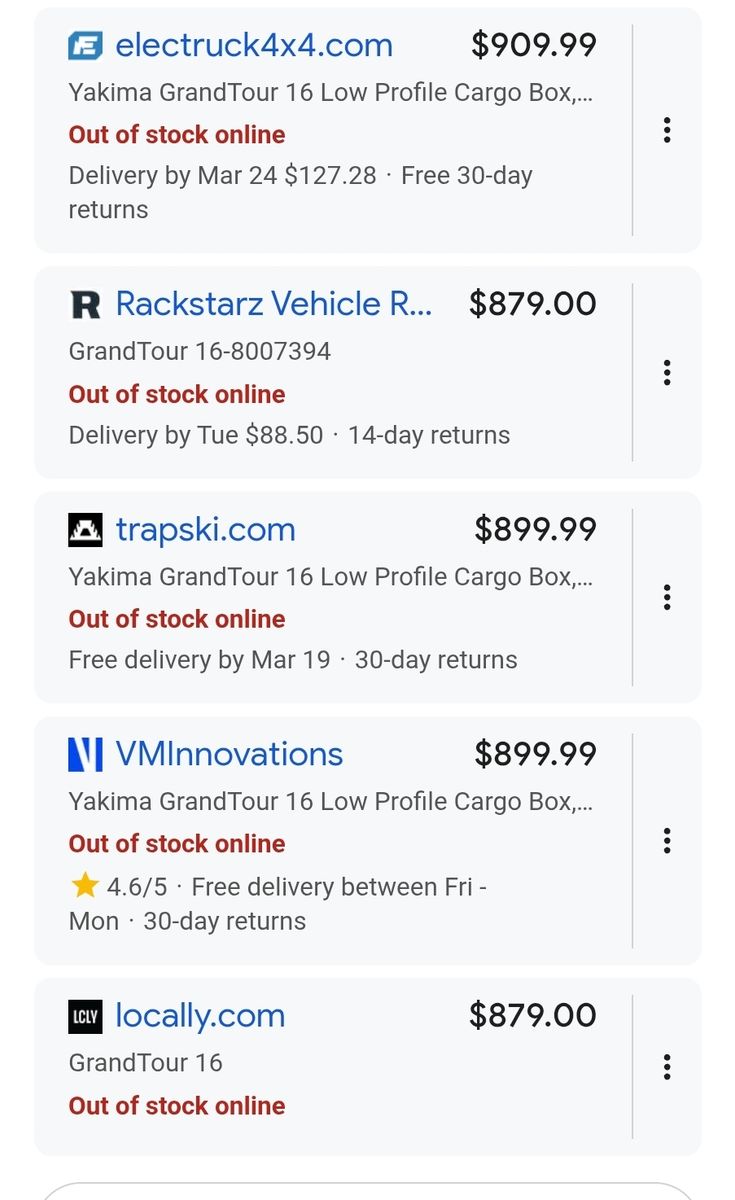The image size is (735, 1200).
Task: Select the $879.00 price on locally.com
Action: click(532, 1016)
